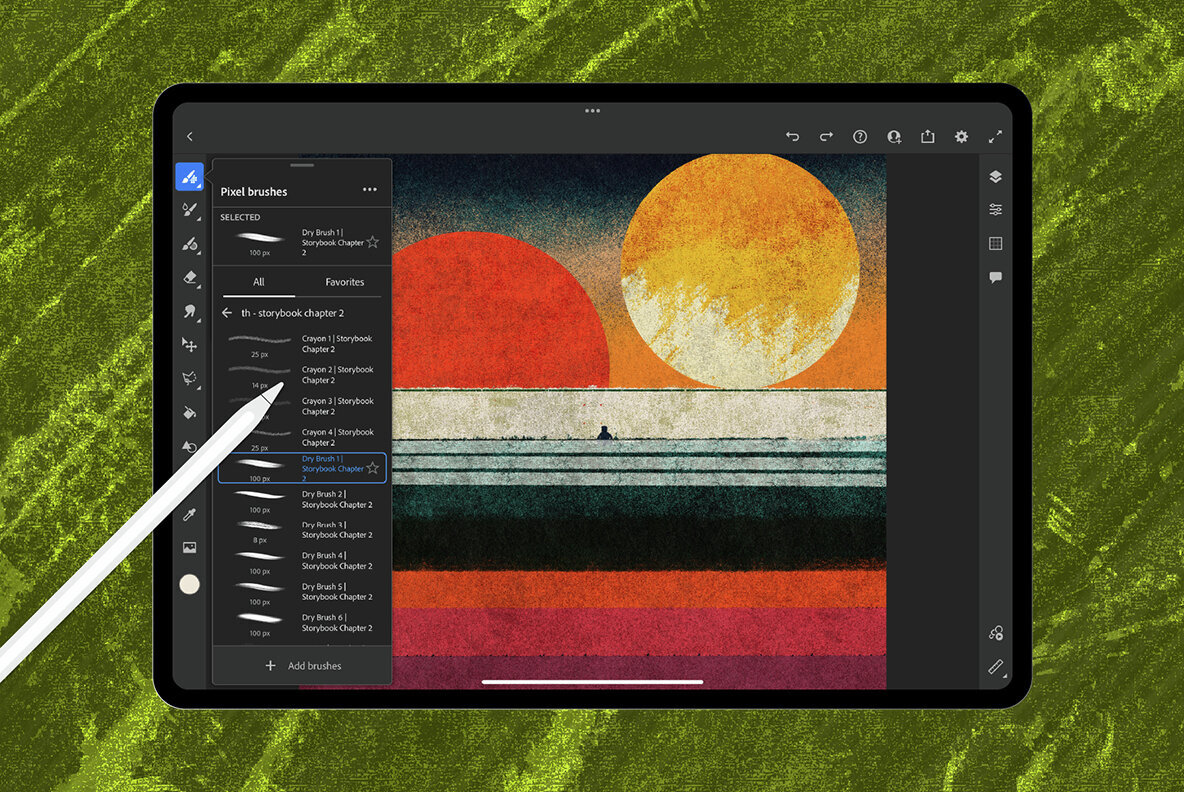Activate the Move and transform tool

tap(190, 345)
